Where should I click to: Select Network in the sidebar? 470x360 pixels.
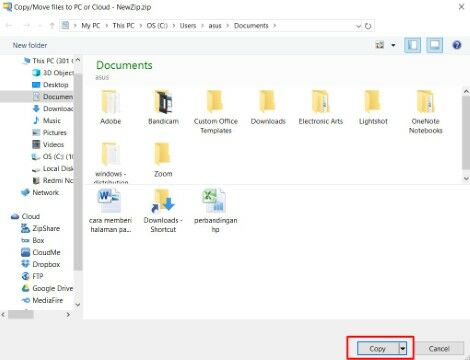[40, 193]
